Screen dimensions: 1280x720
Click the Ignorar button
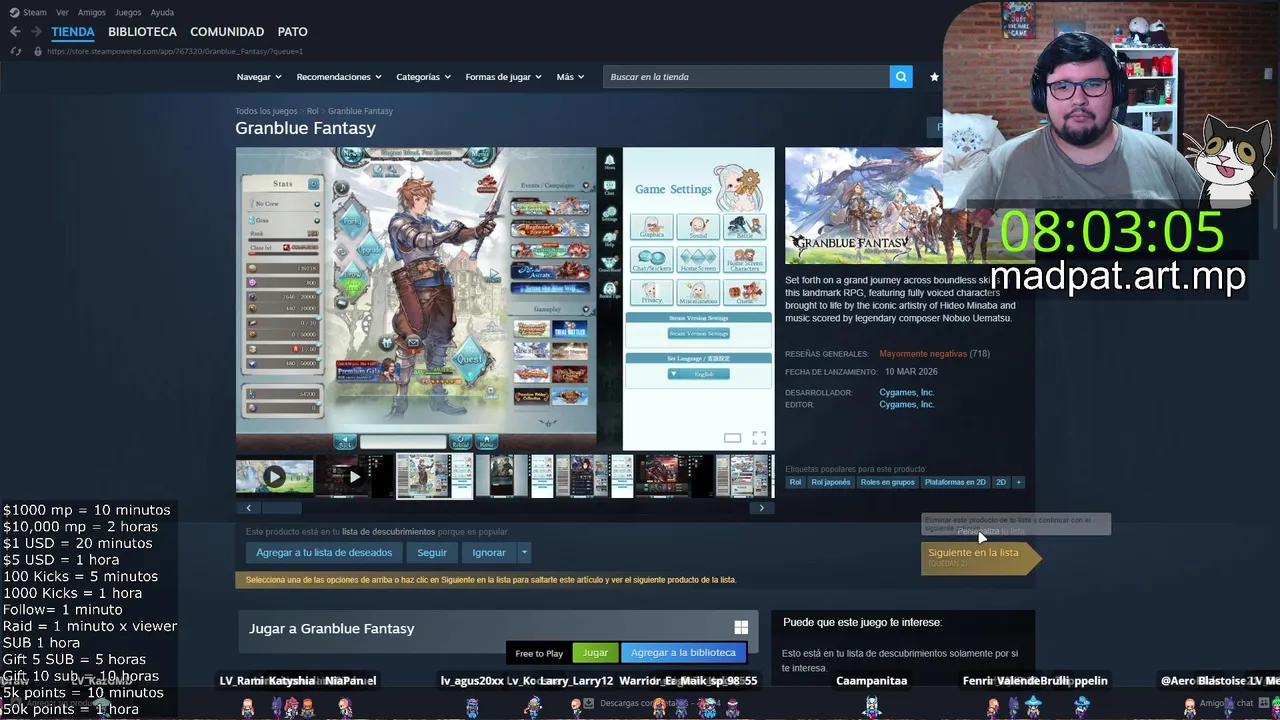pyautogui.click(x=489, y=552)
